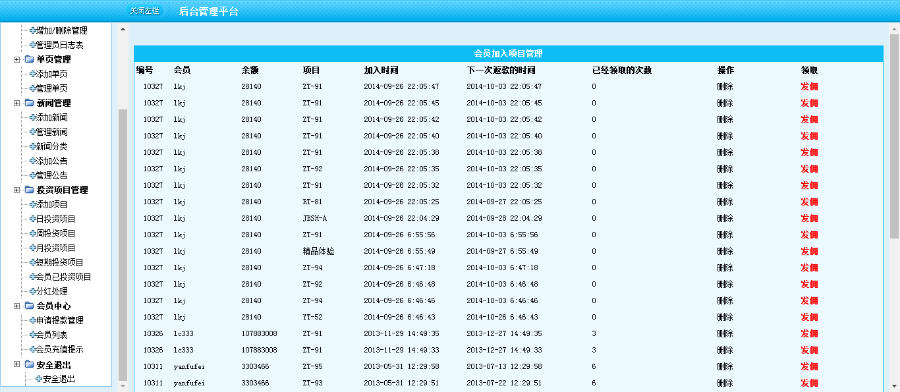Click the folder icon of 单页管理
The height and width of the screenshot is (392, 900).
29,59
